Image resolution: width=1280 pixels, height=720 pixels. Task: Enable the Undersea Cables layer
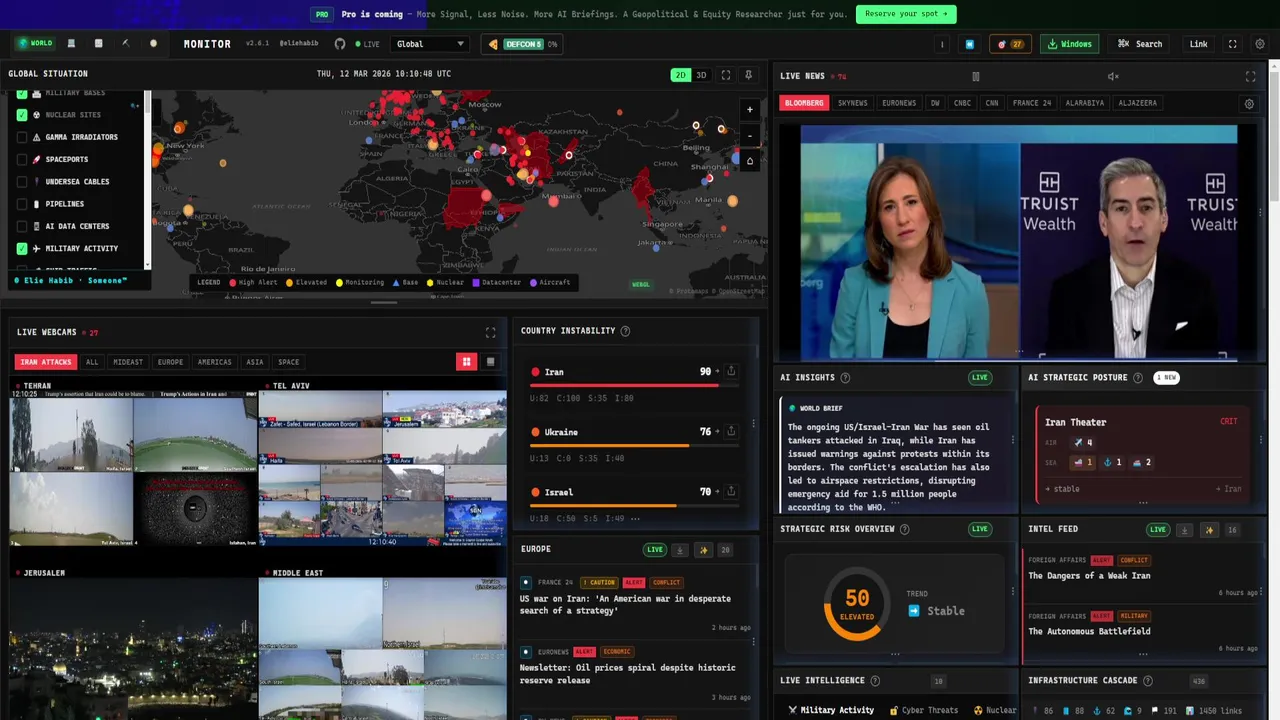[x=22, y=182]
